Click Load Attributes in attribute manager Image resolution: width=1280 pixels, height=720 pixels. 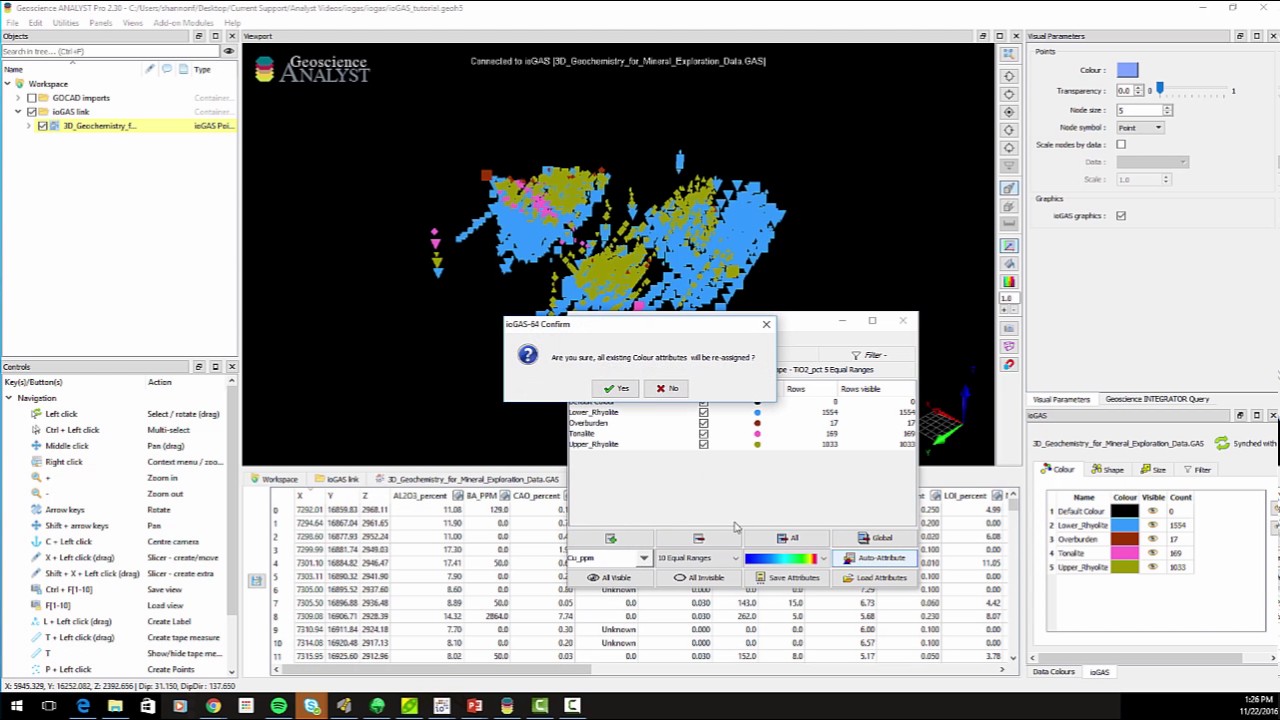pos(874,578)
